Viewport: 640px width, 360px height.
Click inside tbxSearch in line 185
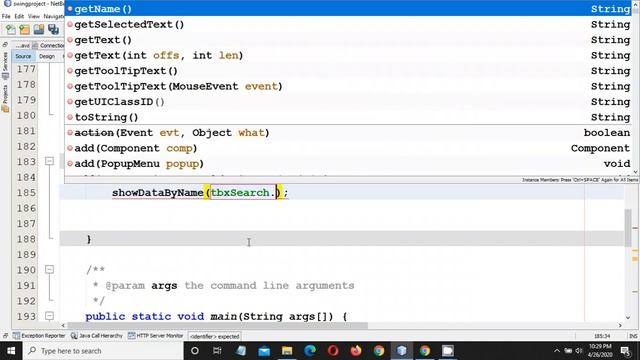(x=240, y=193)
